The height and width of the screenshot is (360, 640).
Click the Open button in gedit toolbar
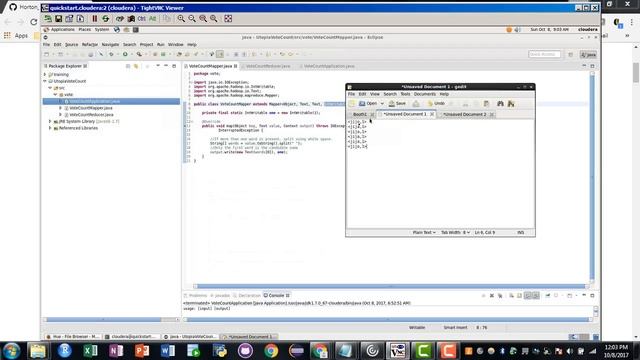click(368, 104)
